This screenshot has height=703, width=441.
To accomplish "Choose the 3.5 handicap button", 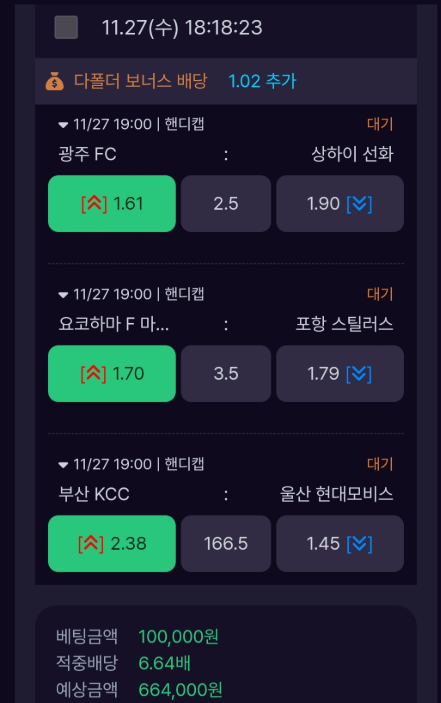I will tap(226, 373).
